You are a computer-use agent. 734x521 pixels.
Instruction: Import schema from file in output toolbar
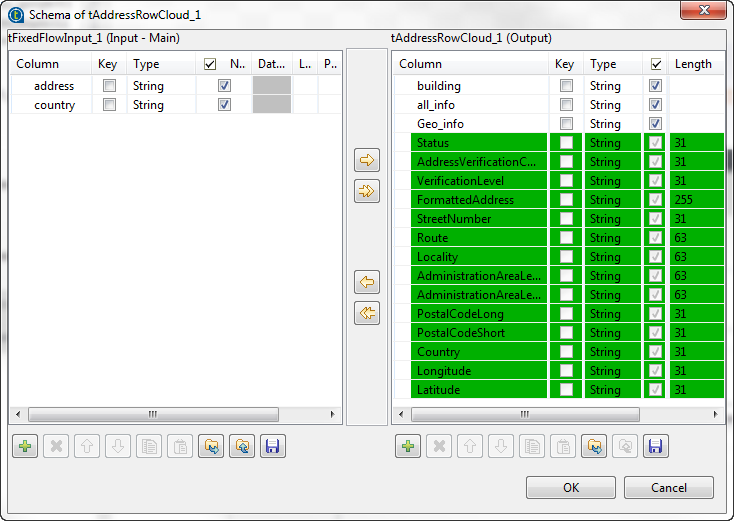point(594,446)
